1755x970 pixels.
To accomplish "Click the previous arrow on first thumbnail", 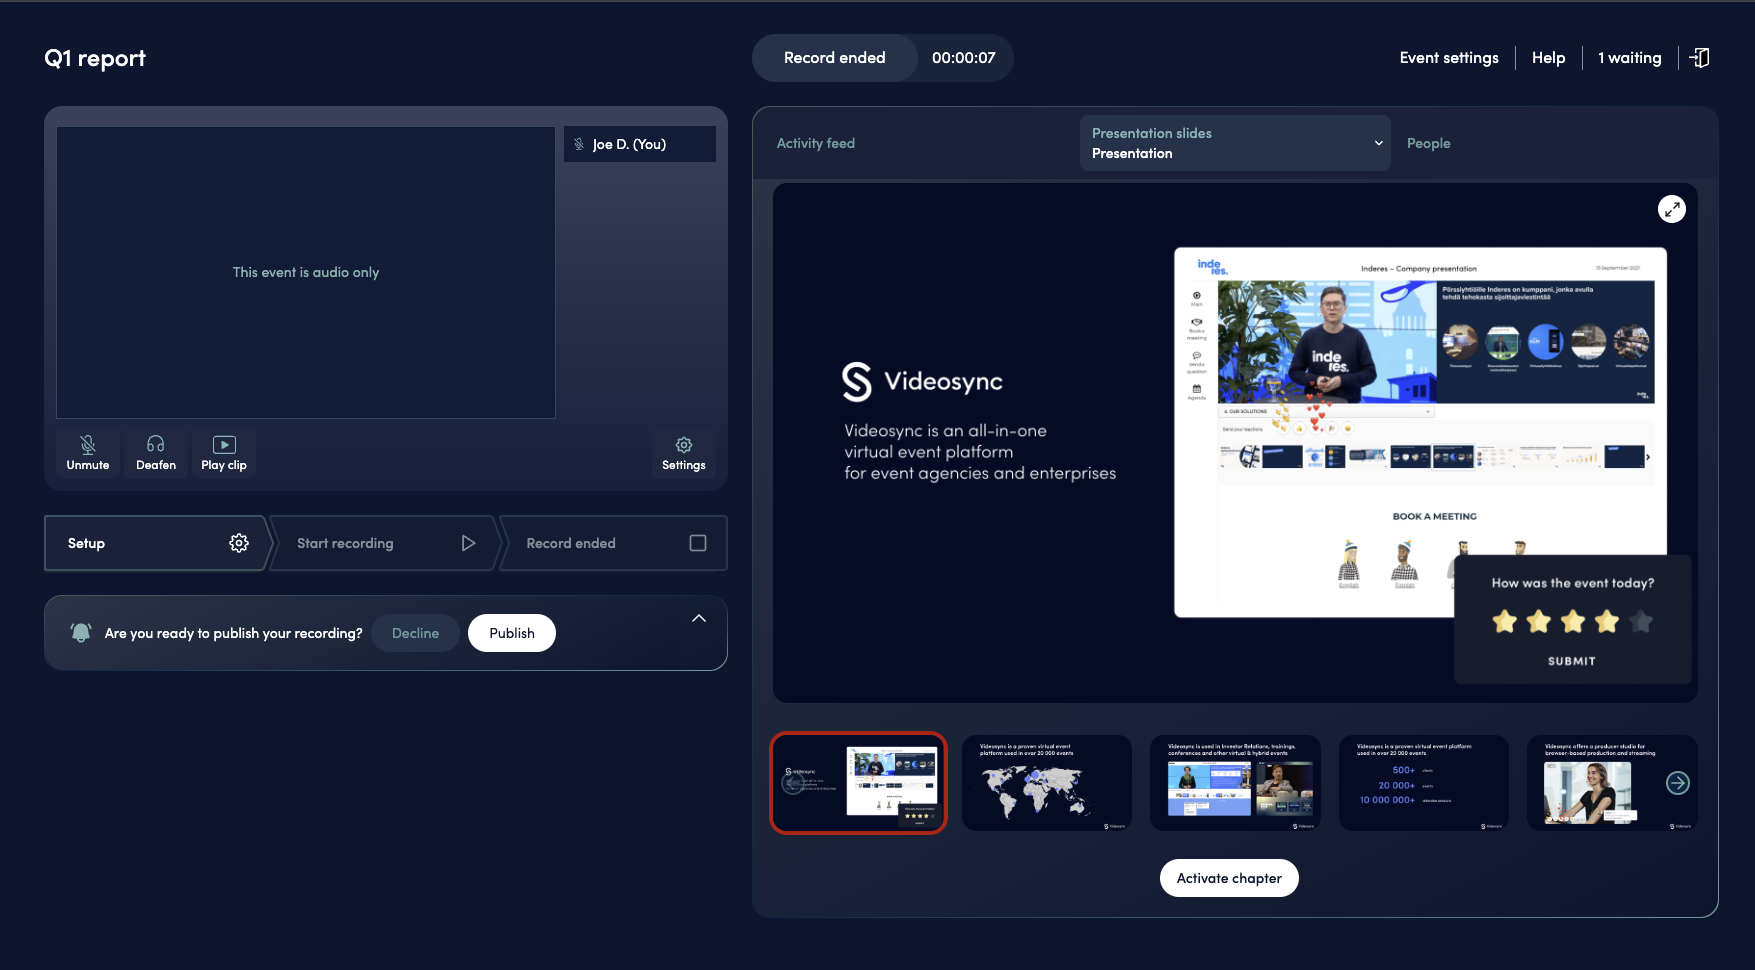I will click(793, 785).
